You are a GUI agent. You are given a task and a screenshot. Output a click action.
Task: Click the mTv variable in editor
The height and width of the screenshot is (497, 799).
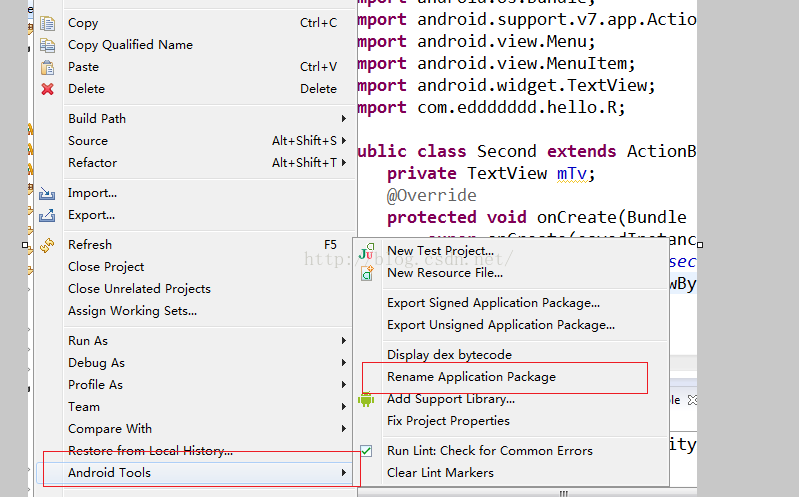coord(571,174)
